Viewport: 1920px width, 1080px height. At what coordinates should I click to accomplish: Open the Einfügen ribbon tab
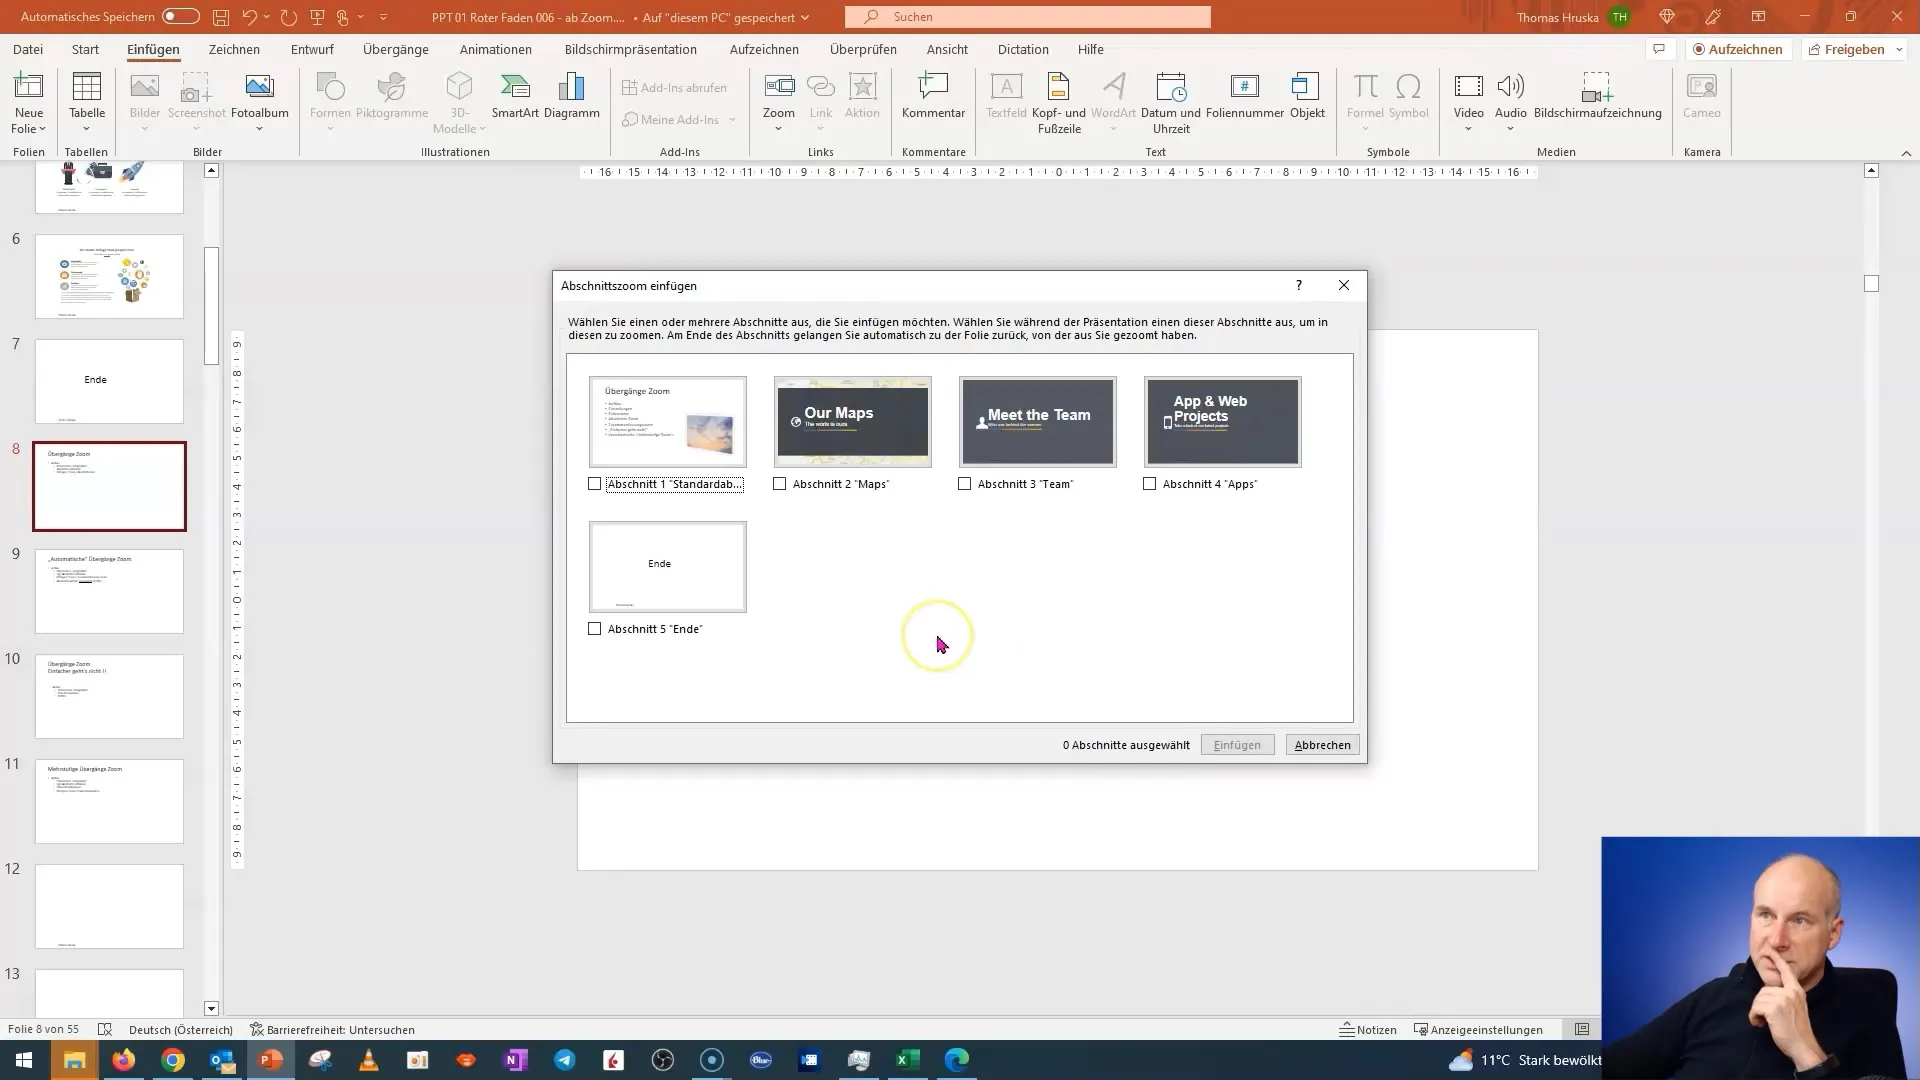153,49
